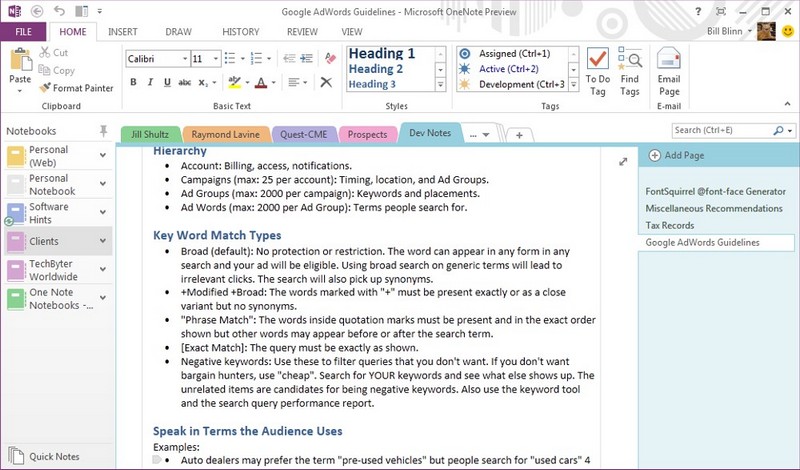Click the search magnifier icon

point(778,131)
